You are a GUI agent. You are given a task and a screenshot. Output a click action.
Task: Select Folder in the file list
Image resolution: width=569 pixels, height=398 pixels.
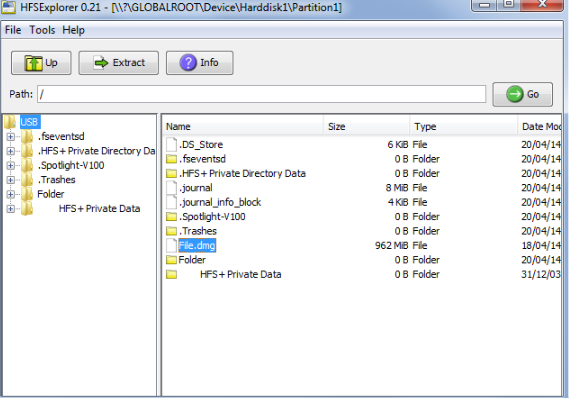[x=192, y=260]
